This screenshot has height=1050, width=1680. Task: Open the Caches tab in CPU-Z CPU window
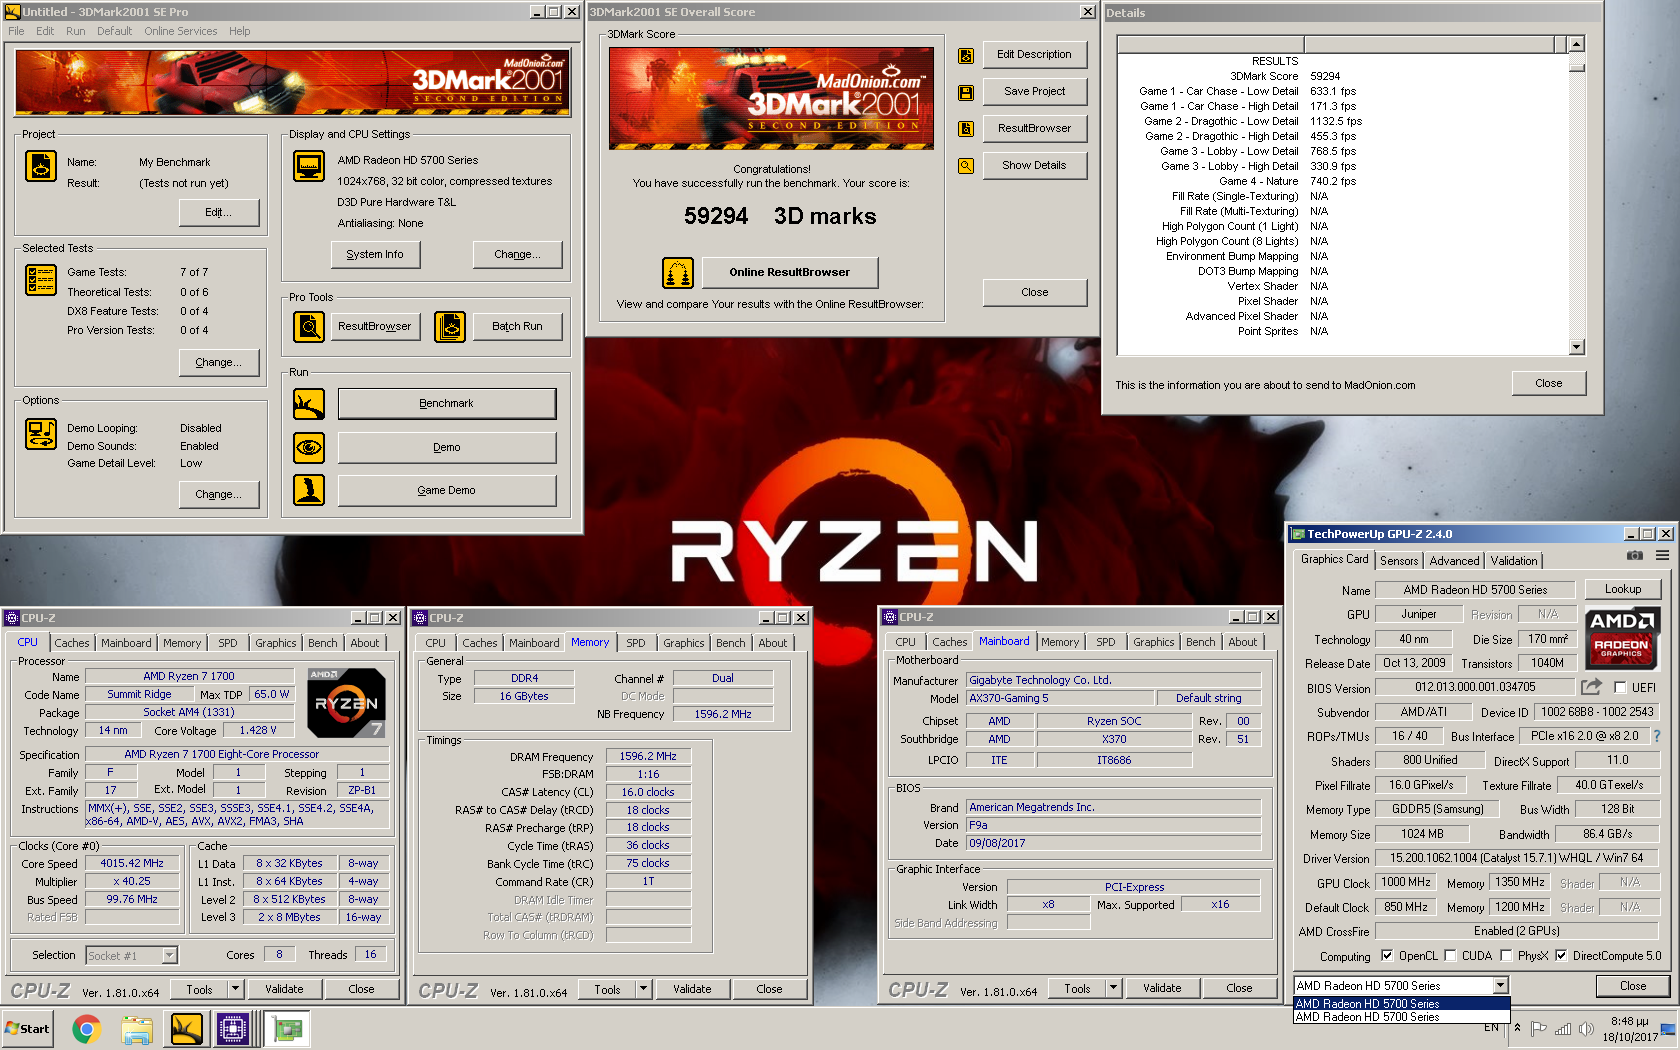coord(72,643)
